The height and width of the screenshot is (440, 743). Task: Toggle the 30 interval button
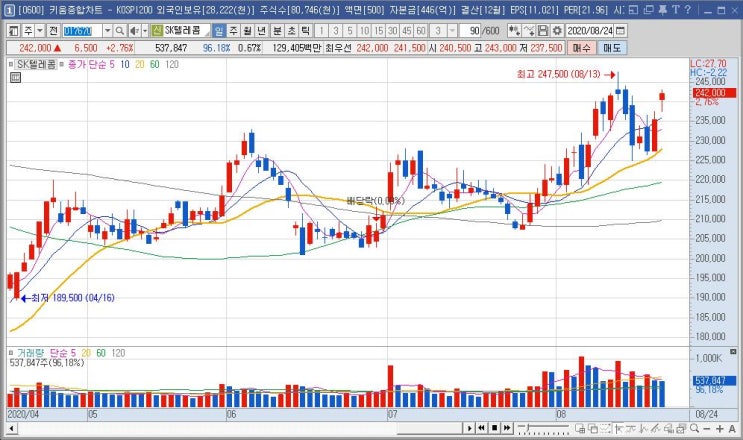pos(392,31)
